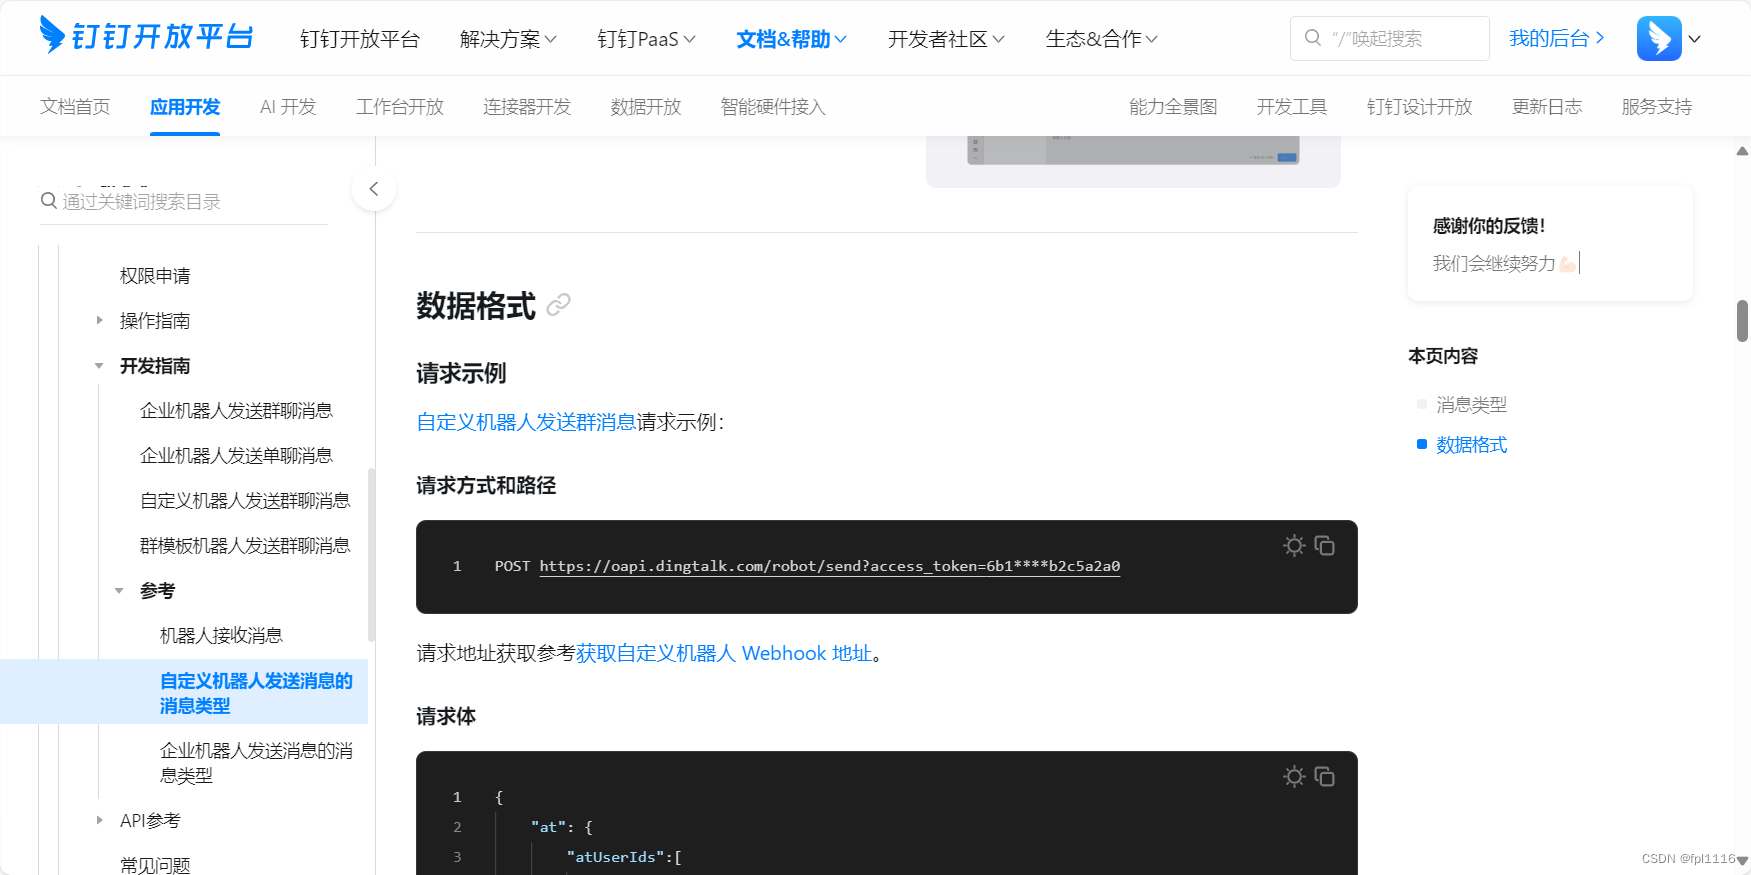Expand the 解决方案 dropdown menu
Screen dimensions: 1751x875
[x=508, y=39]
